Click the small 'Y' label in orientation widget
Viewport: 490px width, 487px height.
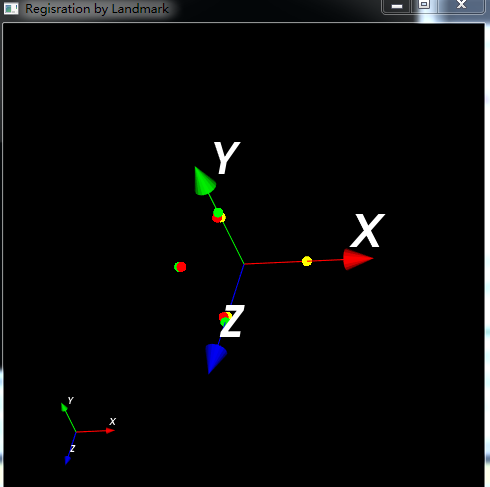click(x=70, y=400)
